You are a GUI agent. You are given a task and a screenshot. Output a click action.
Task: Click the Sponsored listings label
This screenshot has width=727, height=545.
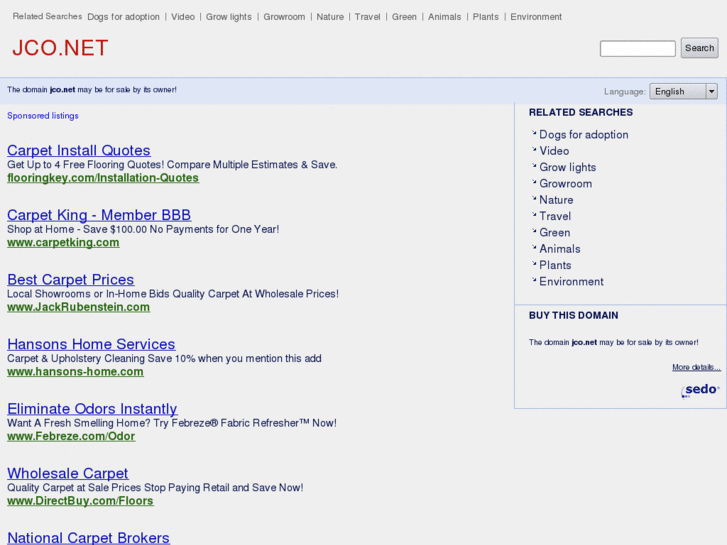point(43,116)
